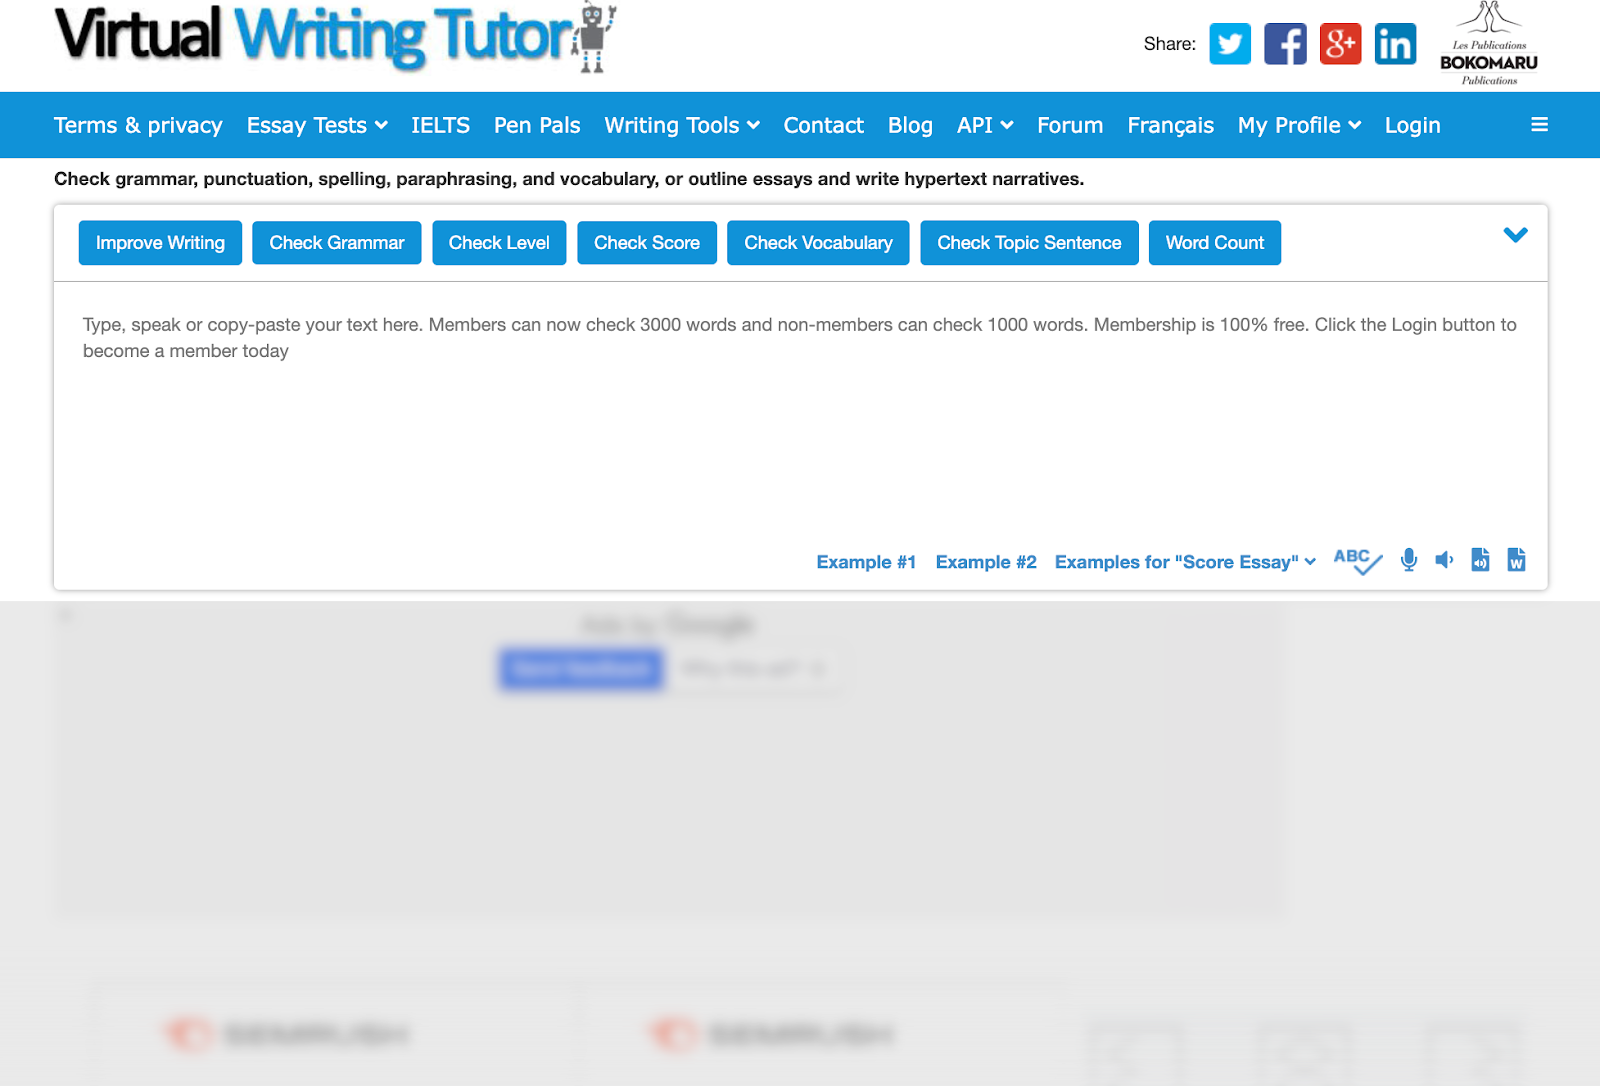The image size is (1600, 1086).
Task: Share on Google Plus icon
Action: coord(1340,44)
